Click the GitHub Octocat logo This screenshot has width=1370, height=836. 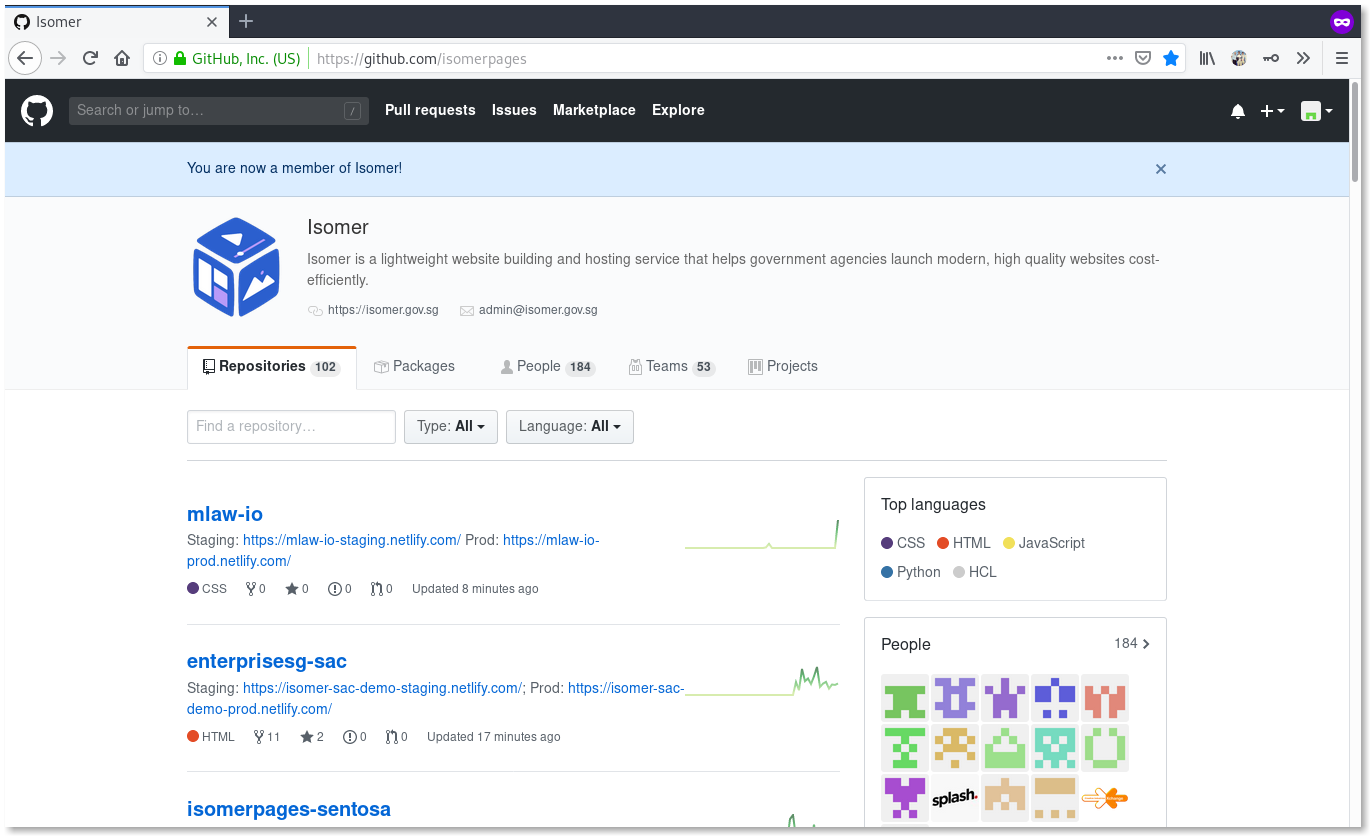tap(37, 110)
